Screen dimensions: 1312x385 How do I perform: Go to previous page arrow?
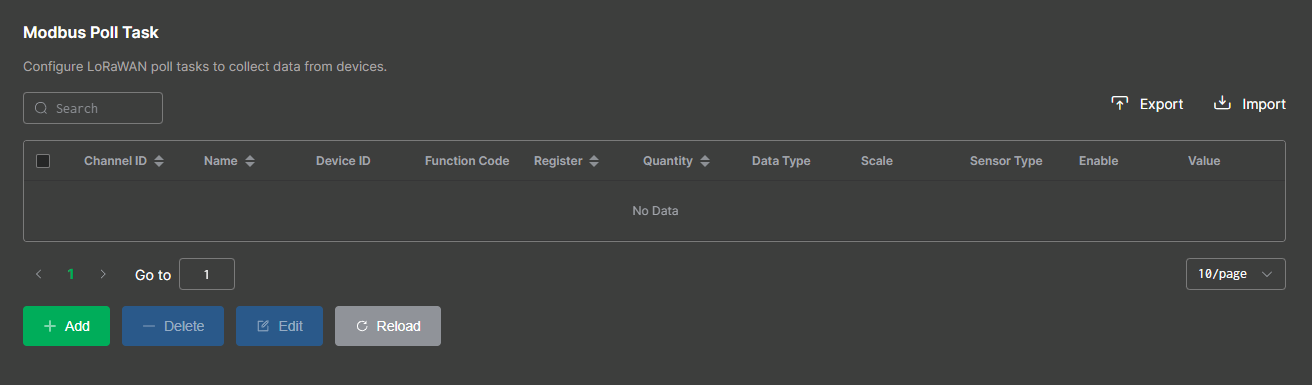click(39, 273)
